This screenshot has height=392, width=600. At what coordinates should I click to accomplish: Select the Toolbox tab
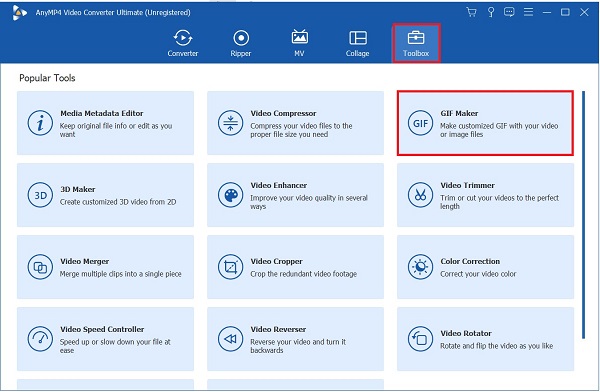click(x=416, y=43)
